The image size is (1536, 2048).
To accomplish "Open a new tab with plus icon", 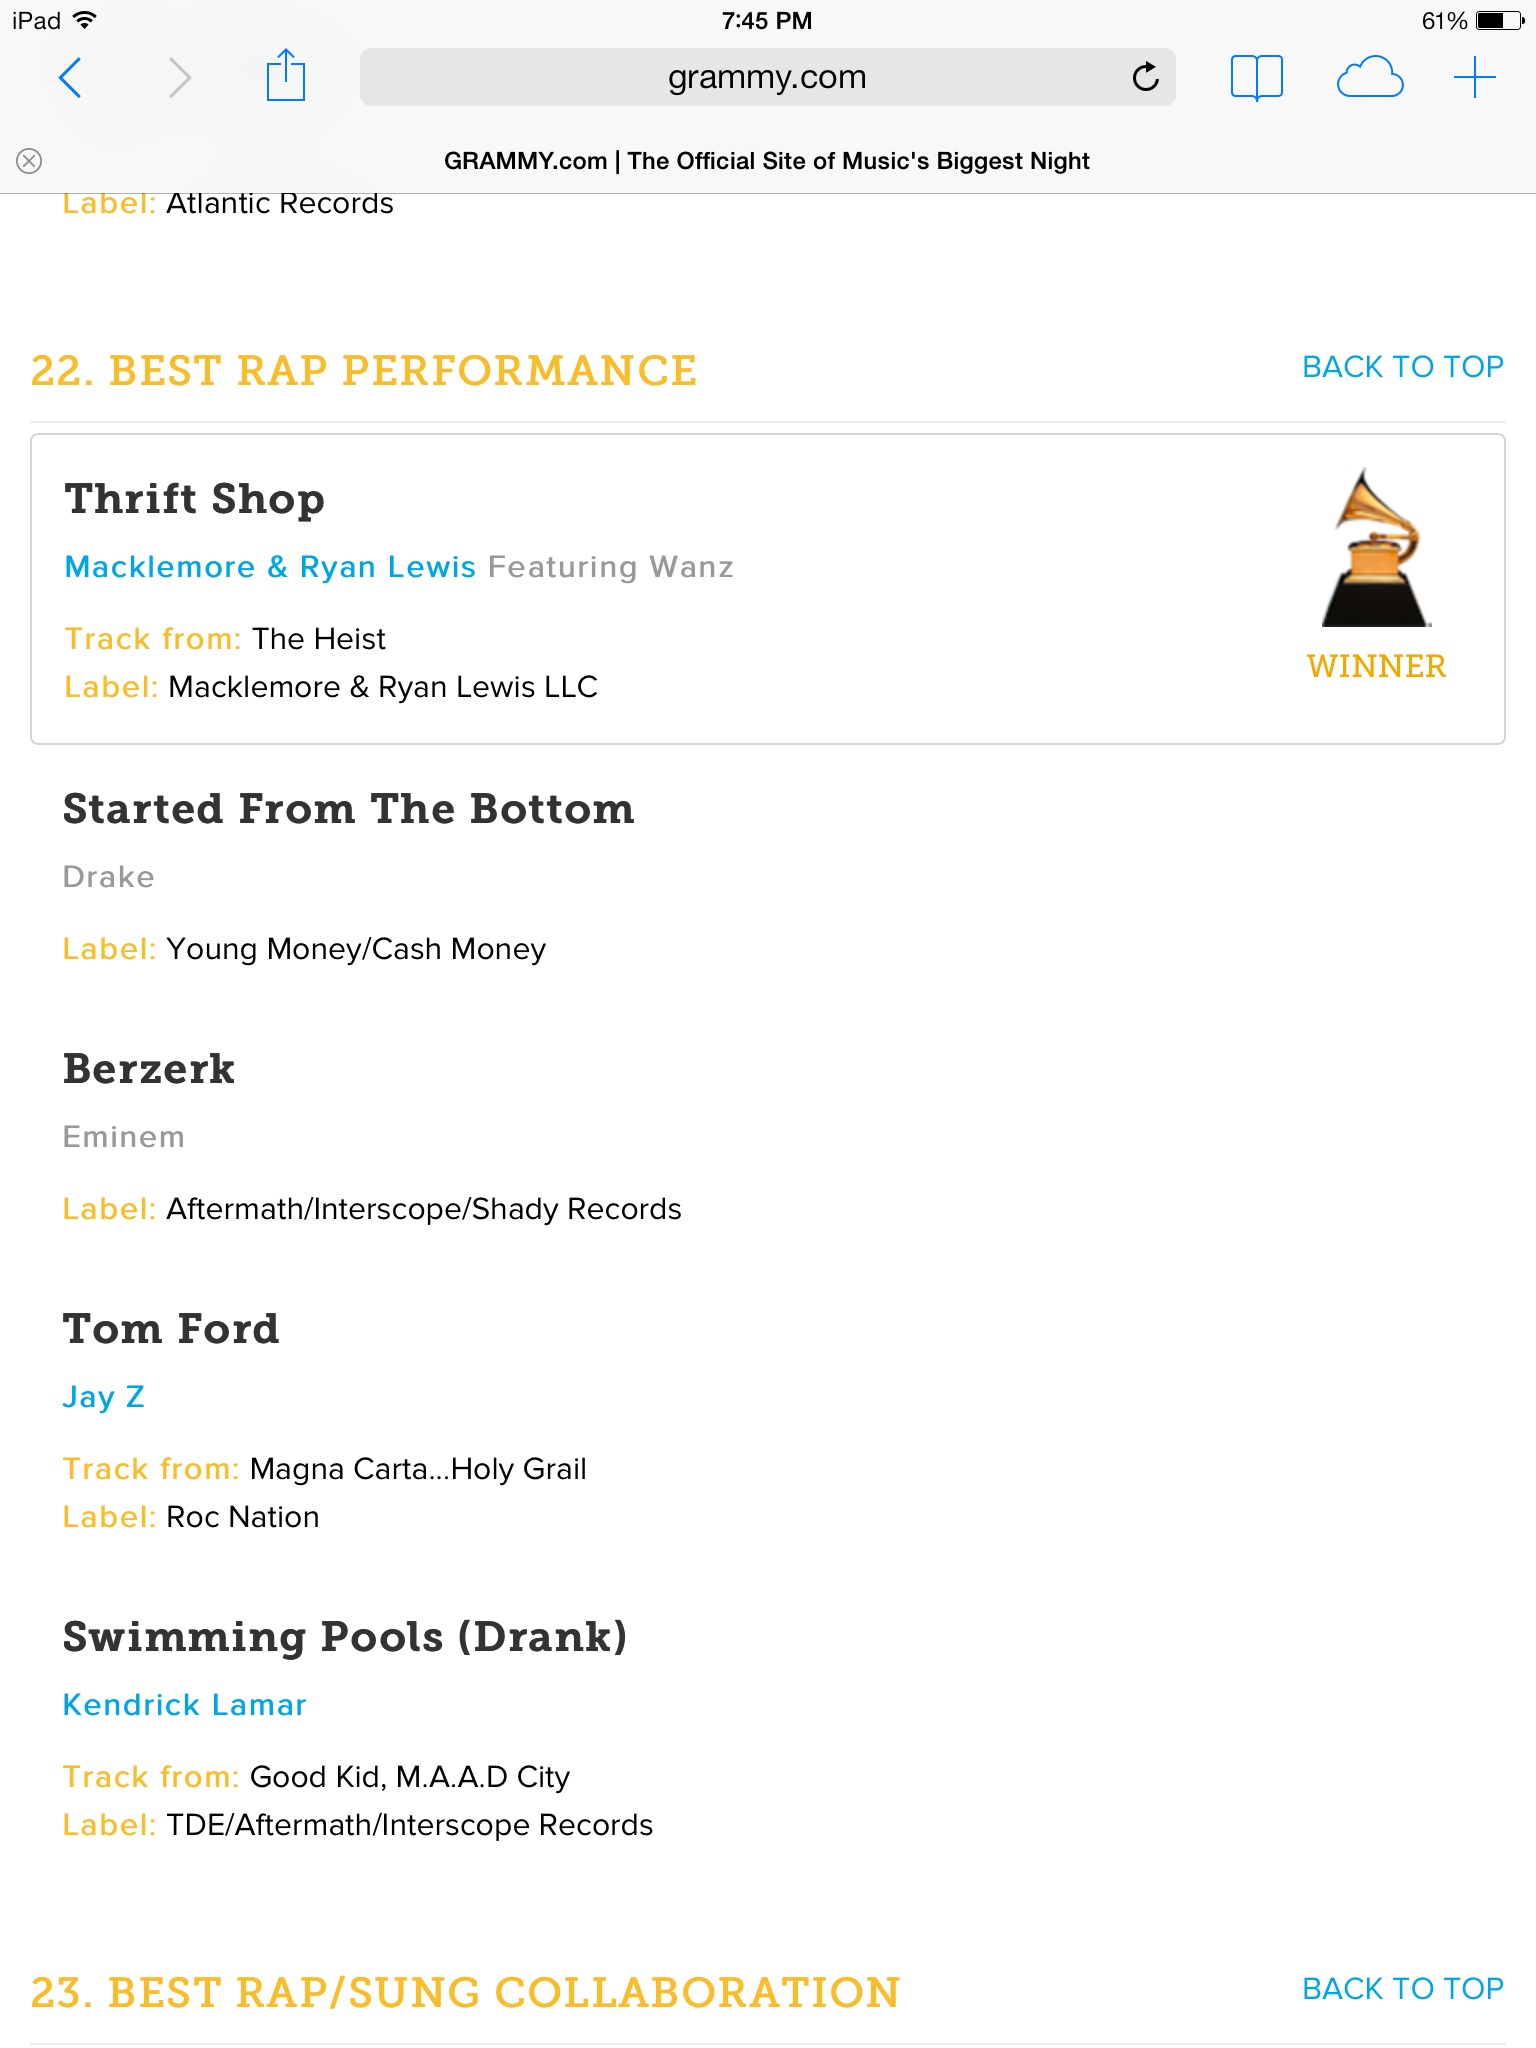I will pyautogui.click(x=1474, y=77).
